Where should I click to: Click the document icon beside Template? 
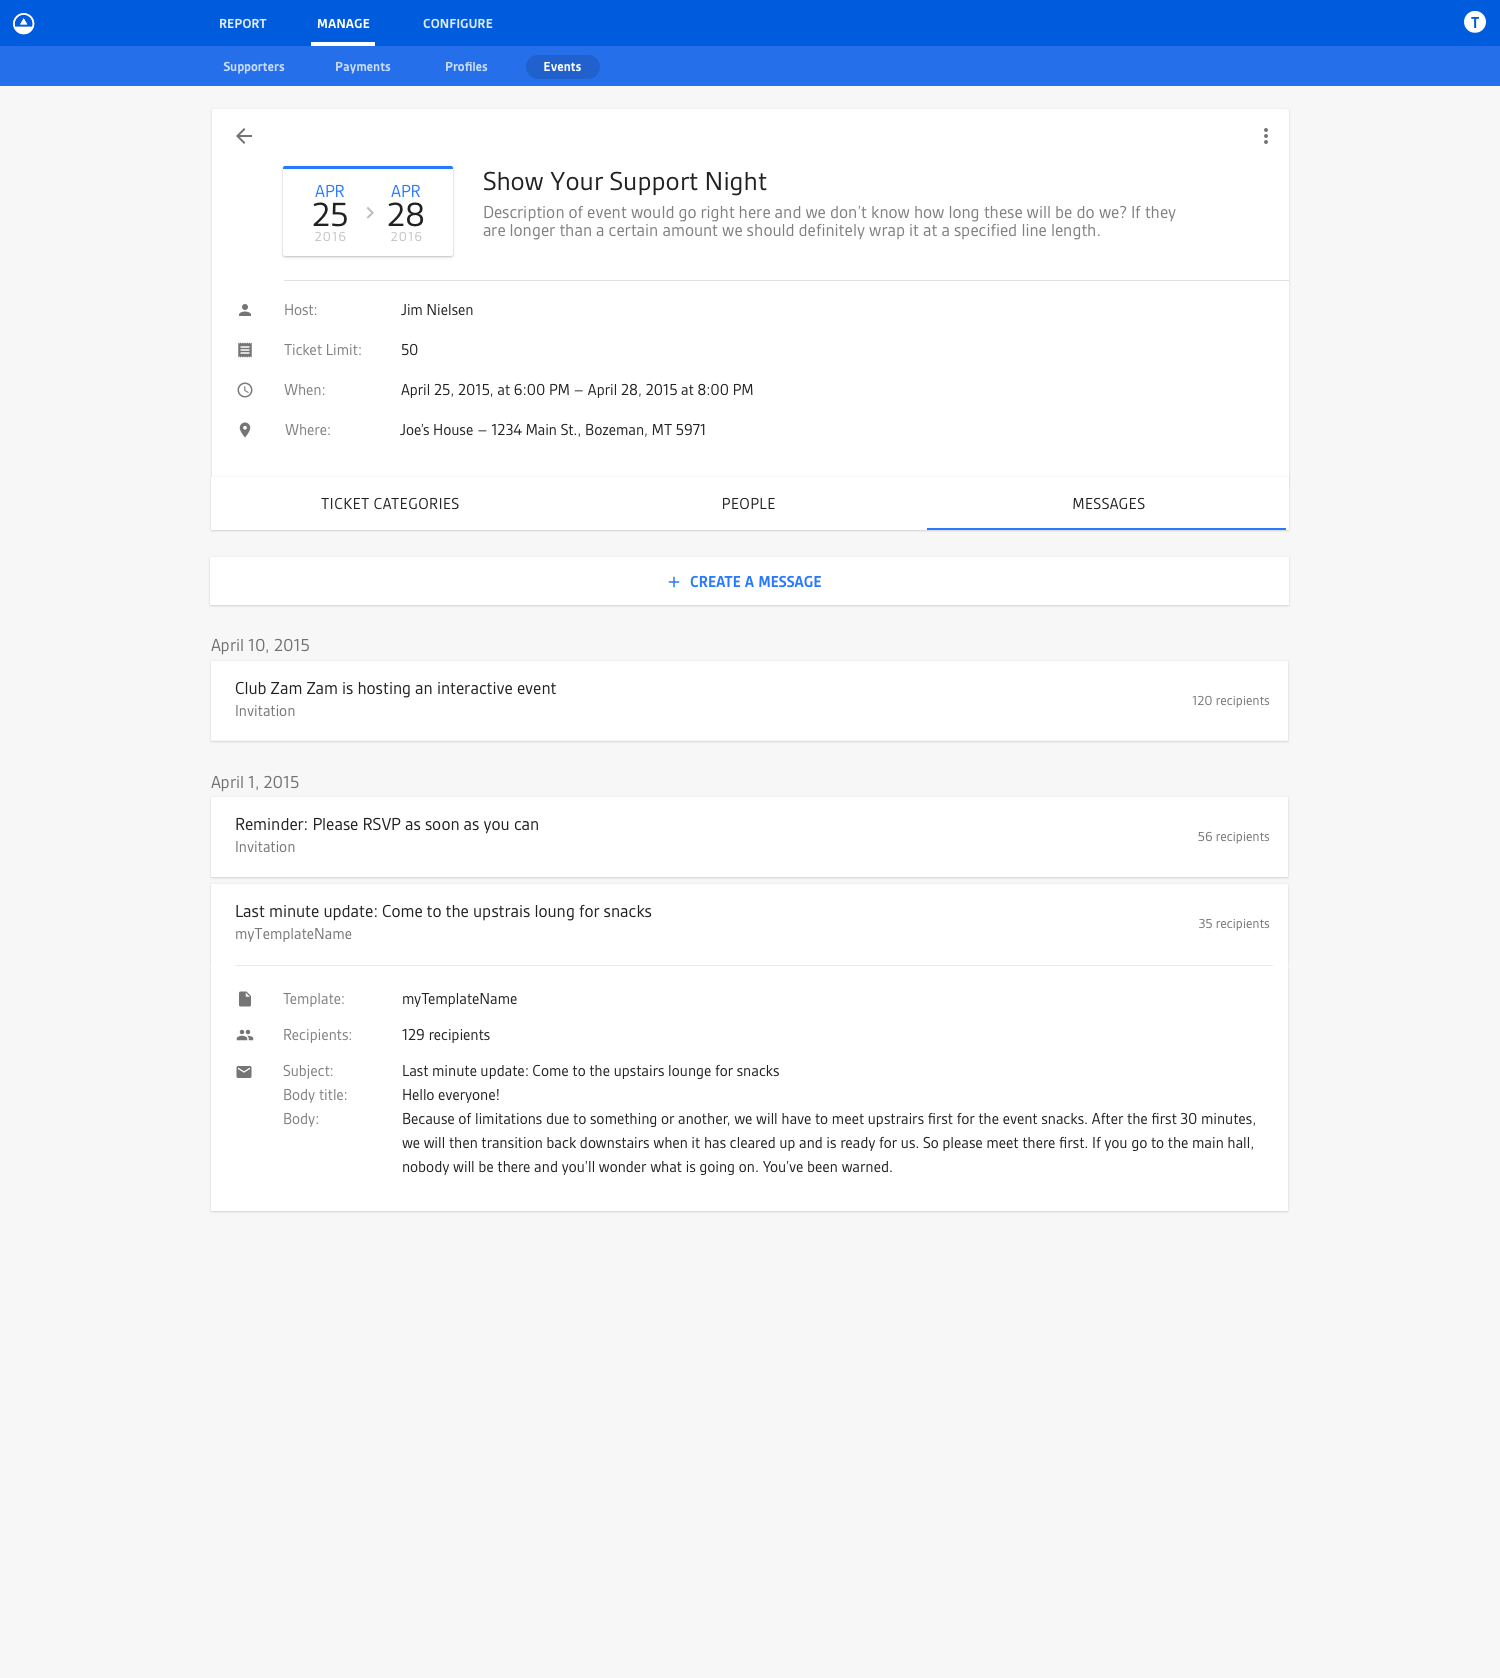(245, 999)
